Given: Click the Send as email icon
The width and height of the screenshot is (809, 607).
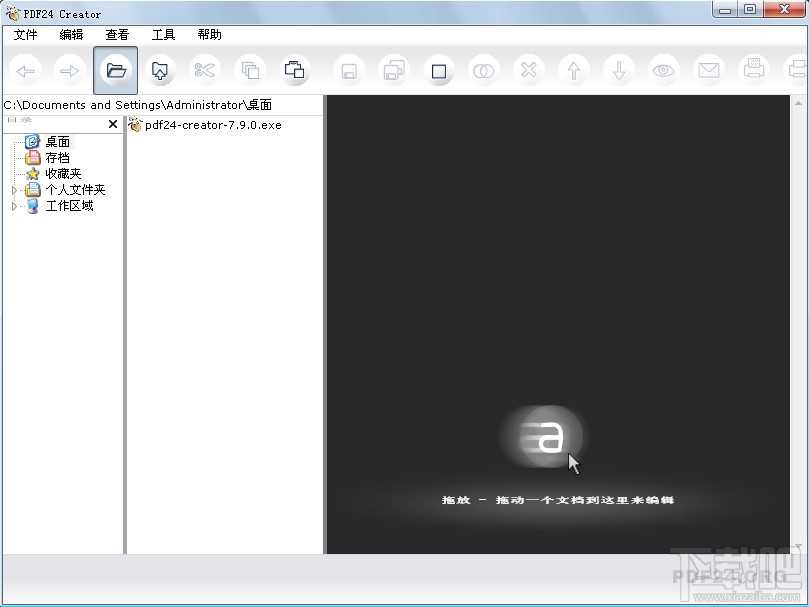Looking at the screenshot, I should click(x=708, y=70).
